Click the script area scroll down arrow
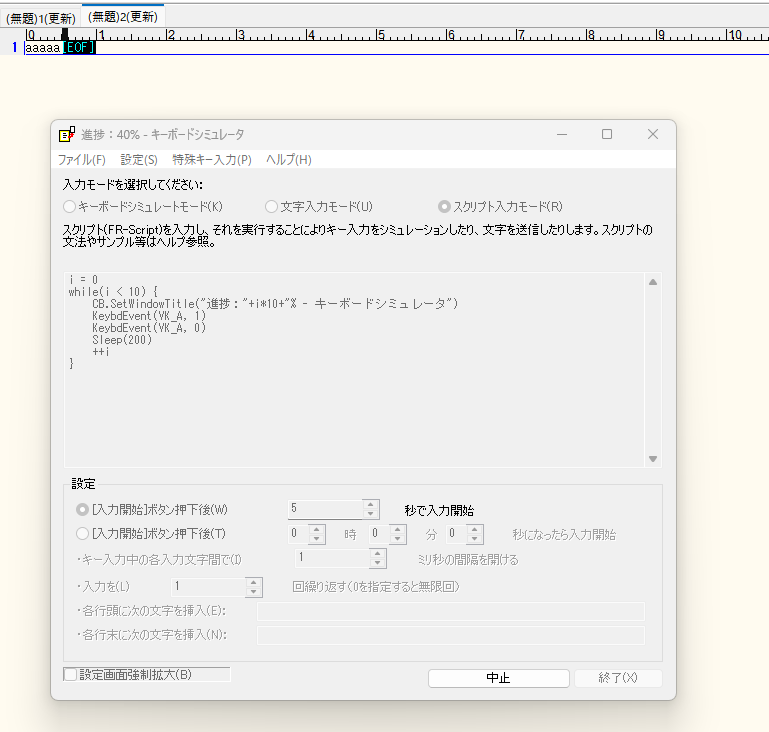769x732 pixels. coord(653,458)
